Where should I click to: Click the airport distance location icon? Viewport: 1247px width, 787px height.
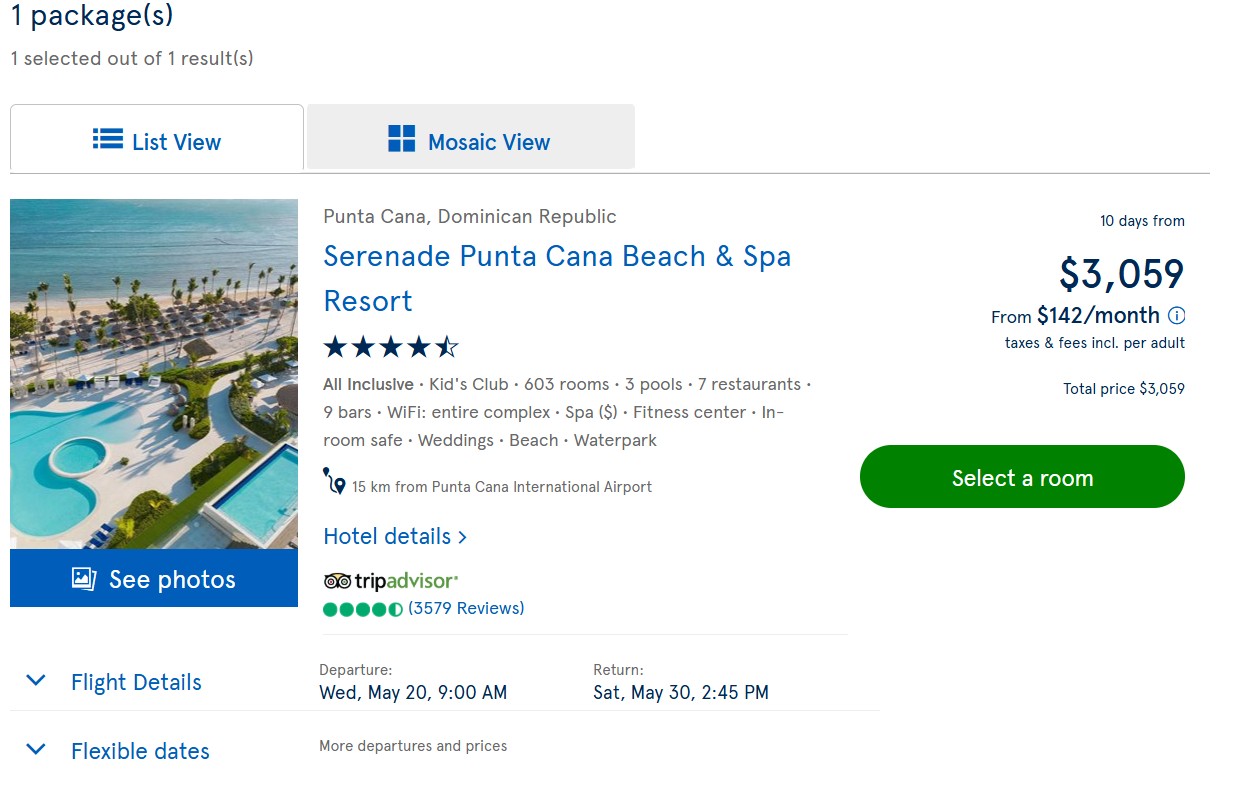point(334,482)
